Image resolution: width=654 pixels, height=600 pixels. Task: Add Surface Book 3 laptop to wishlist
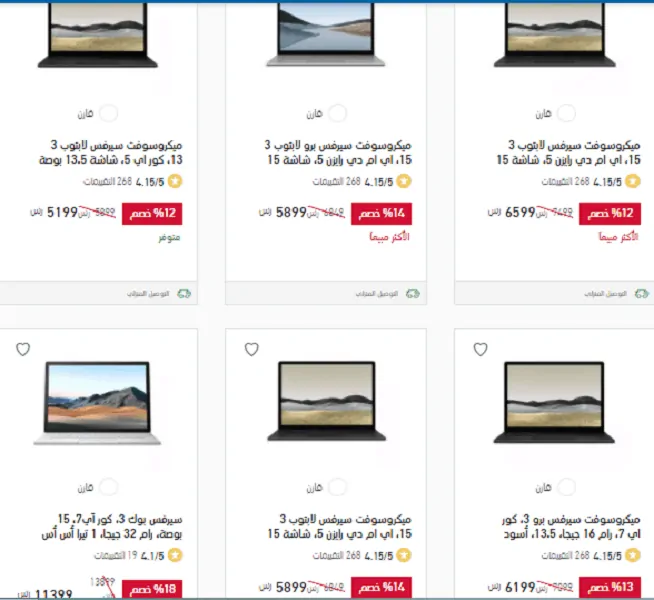pyautogui.click(x=23, y=349)
